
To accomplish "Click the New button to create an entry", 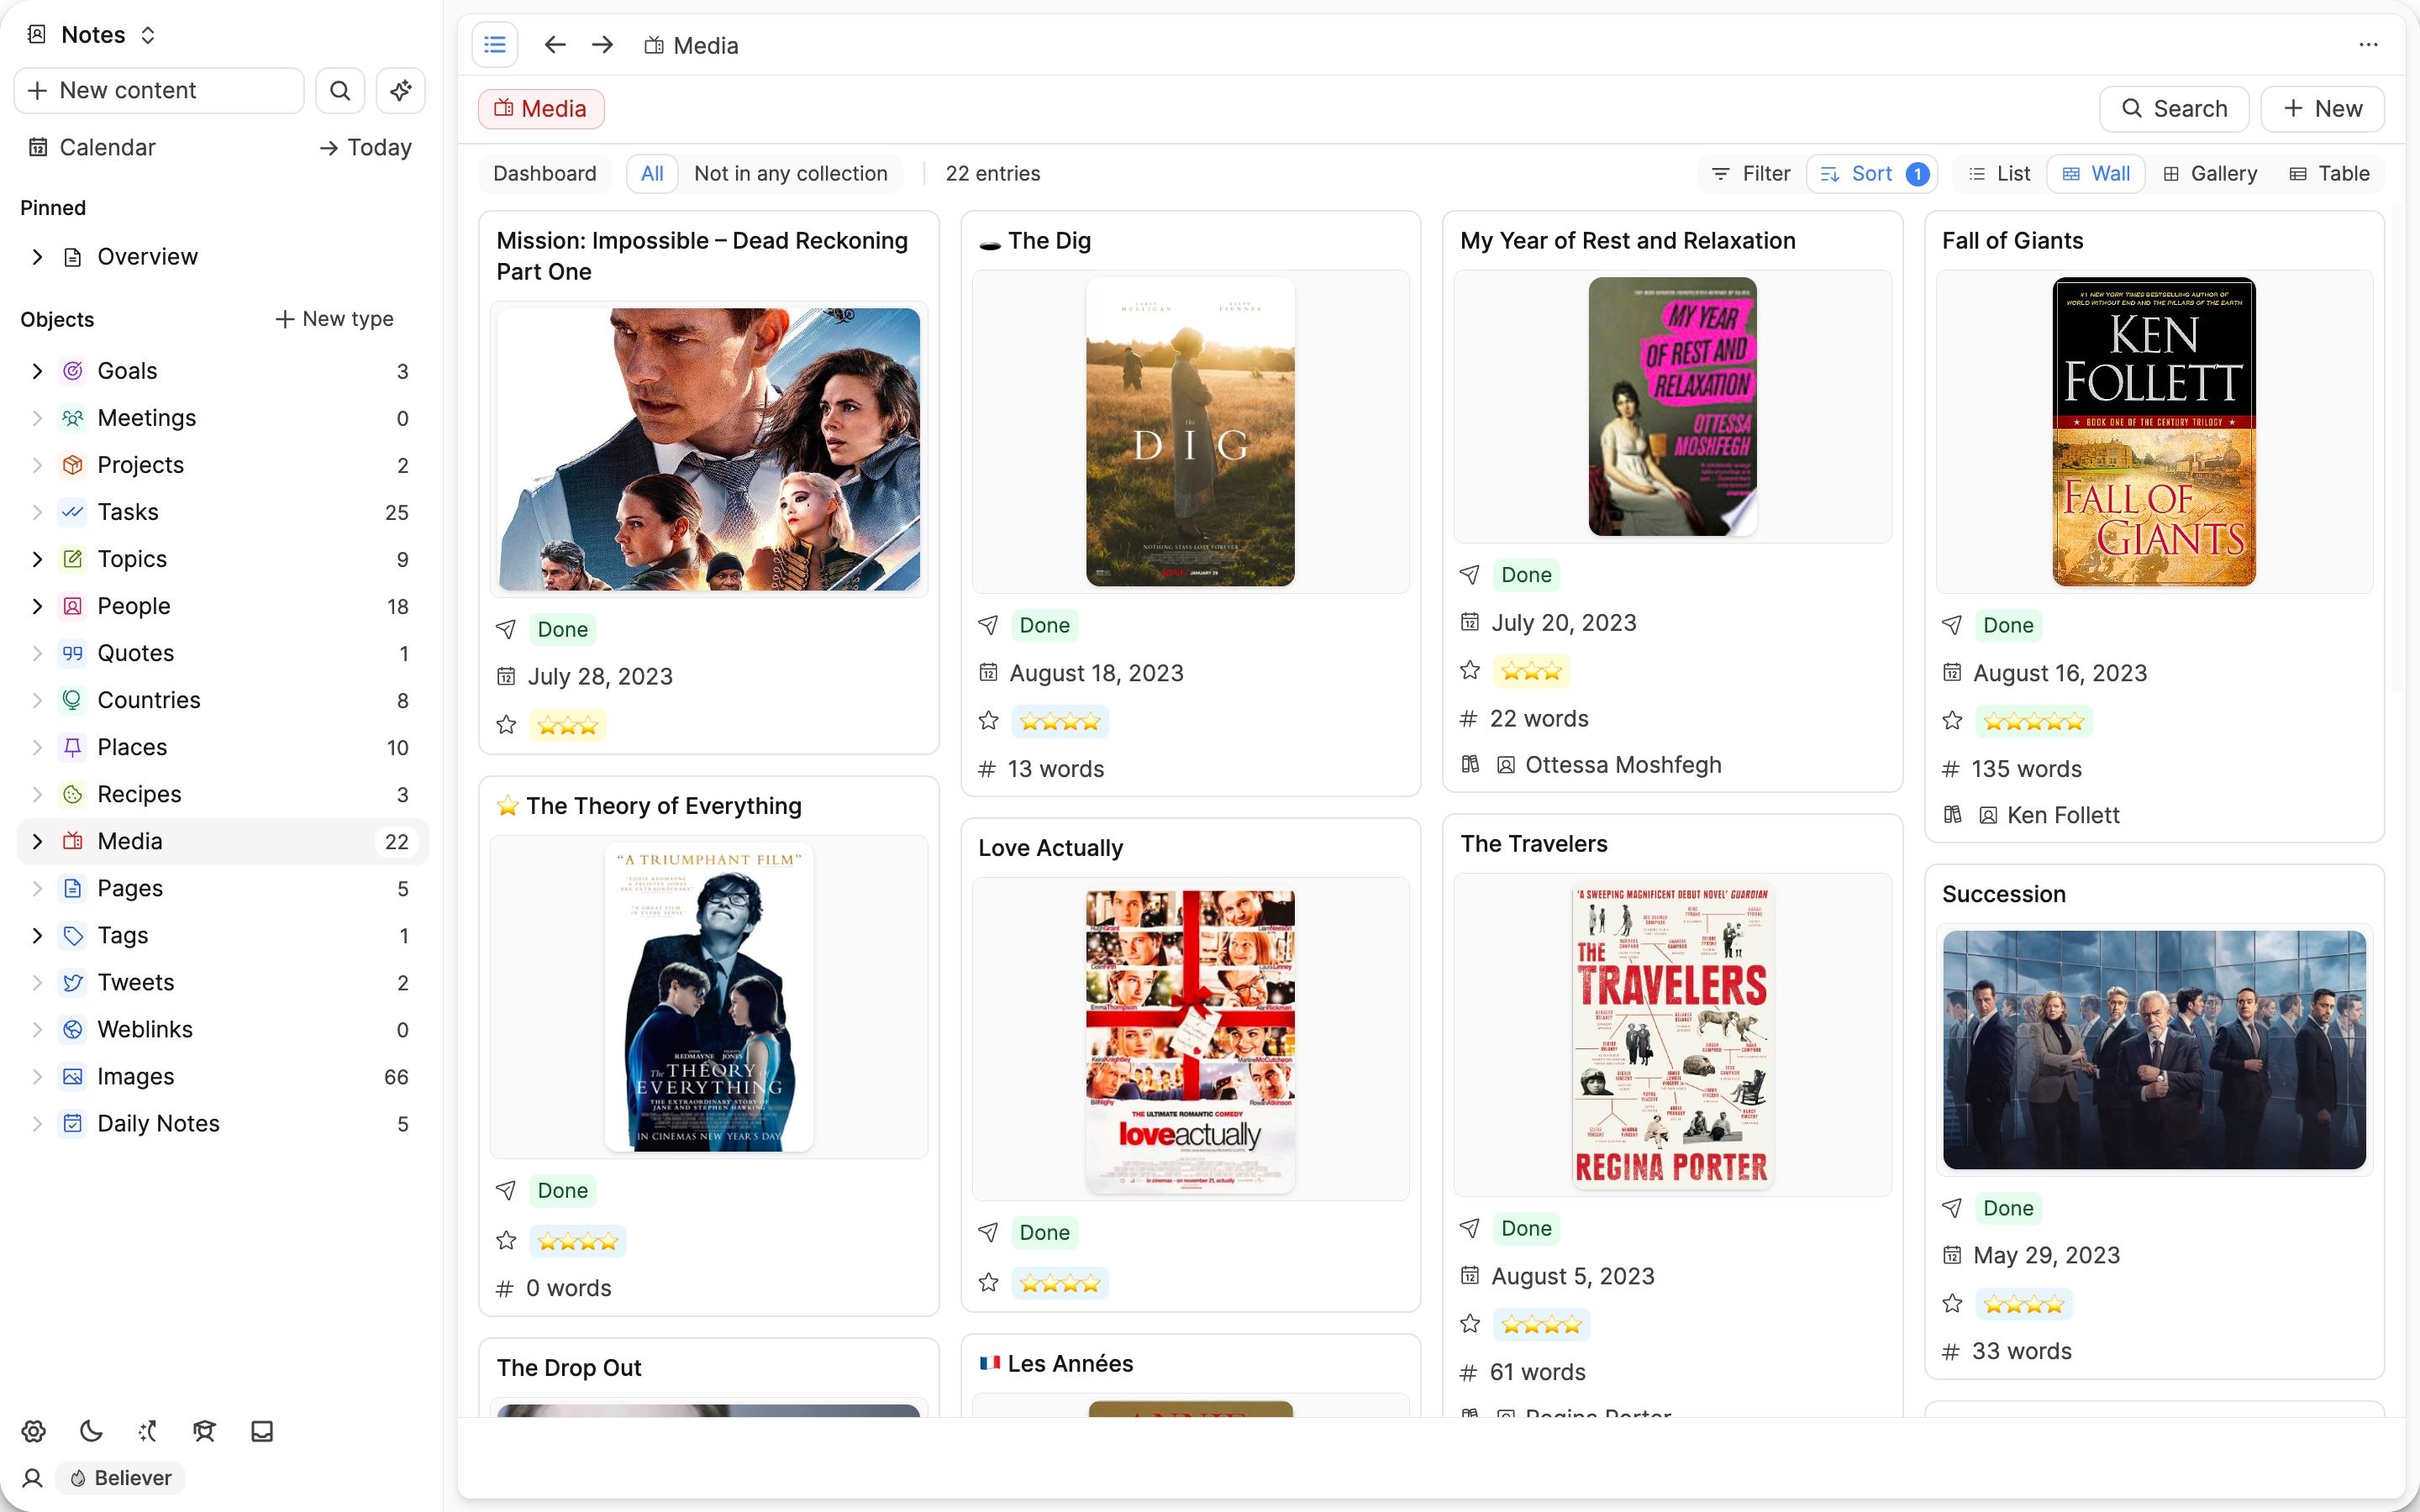I will click(2322, 108).
